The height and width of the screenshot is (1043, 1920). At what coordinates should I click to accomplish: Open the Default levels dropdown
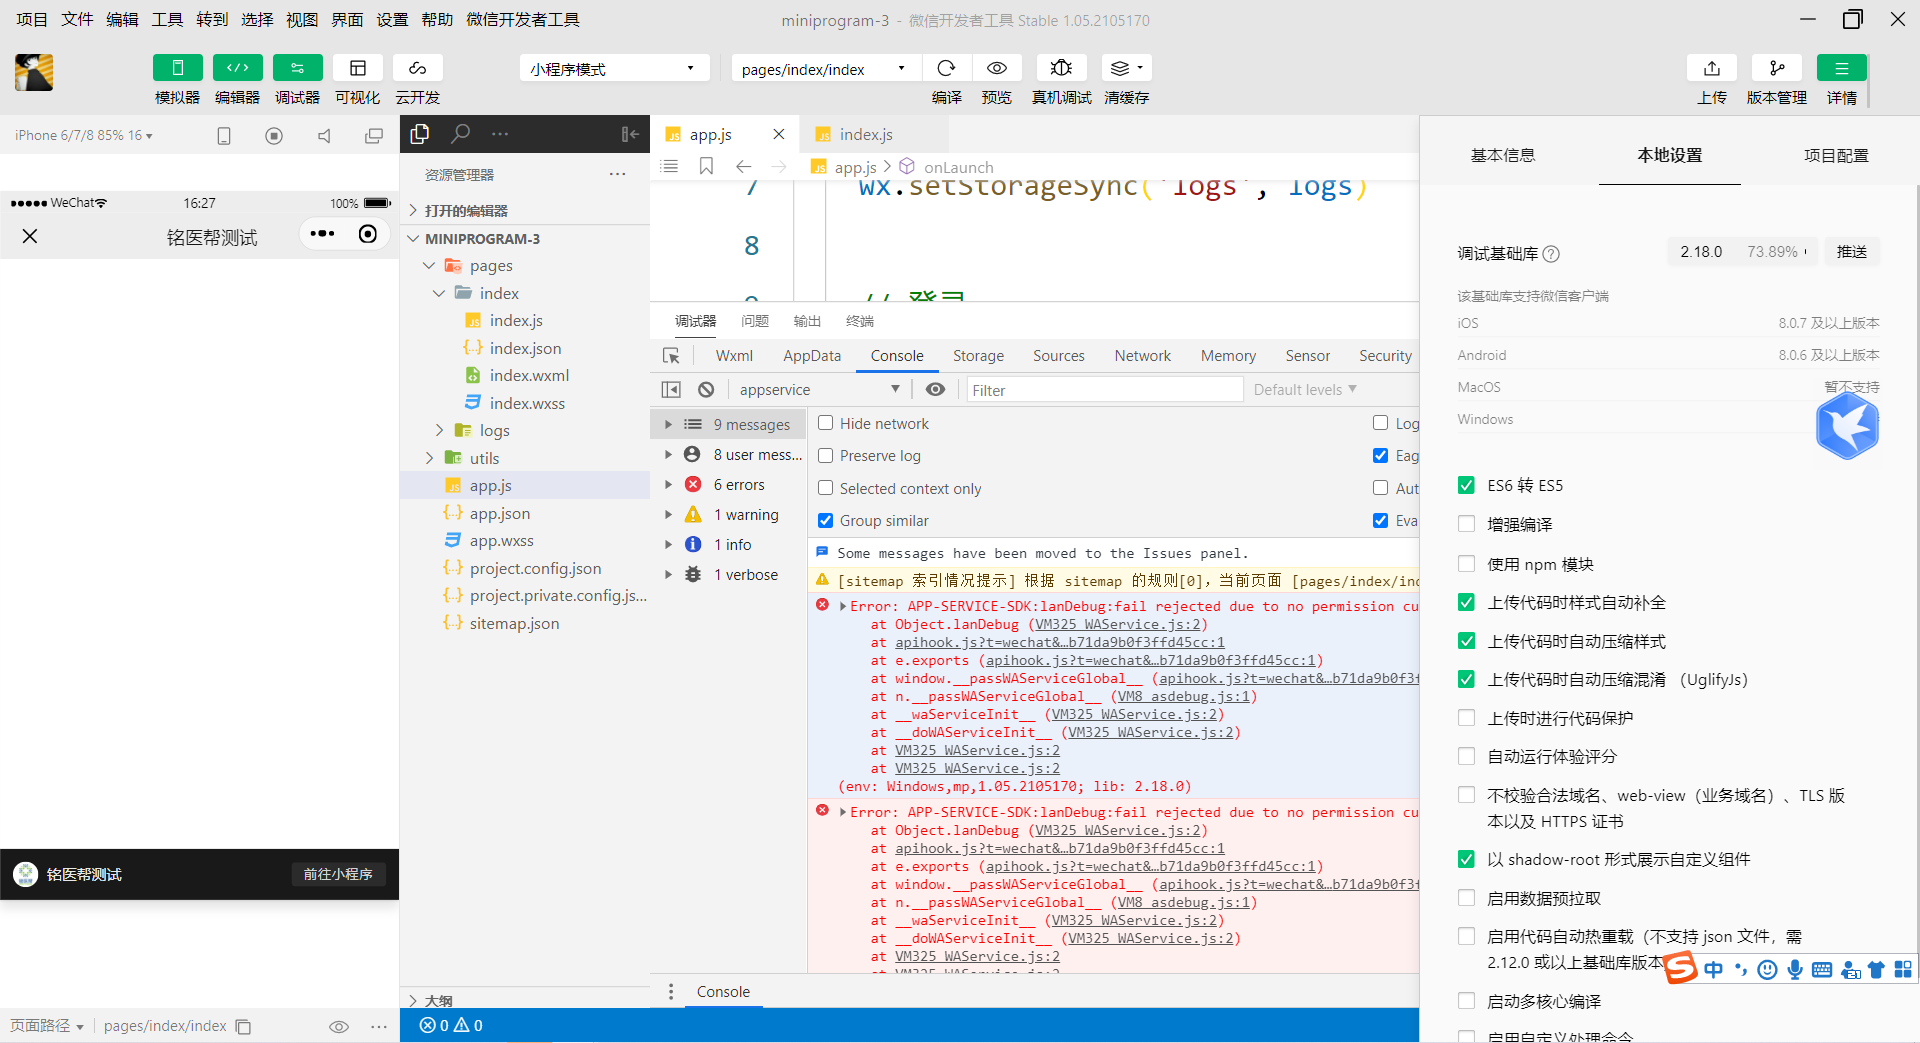click(x=1305, y=390)
